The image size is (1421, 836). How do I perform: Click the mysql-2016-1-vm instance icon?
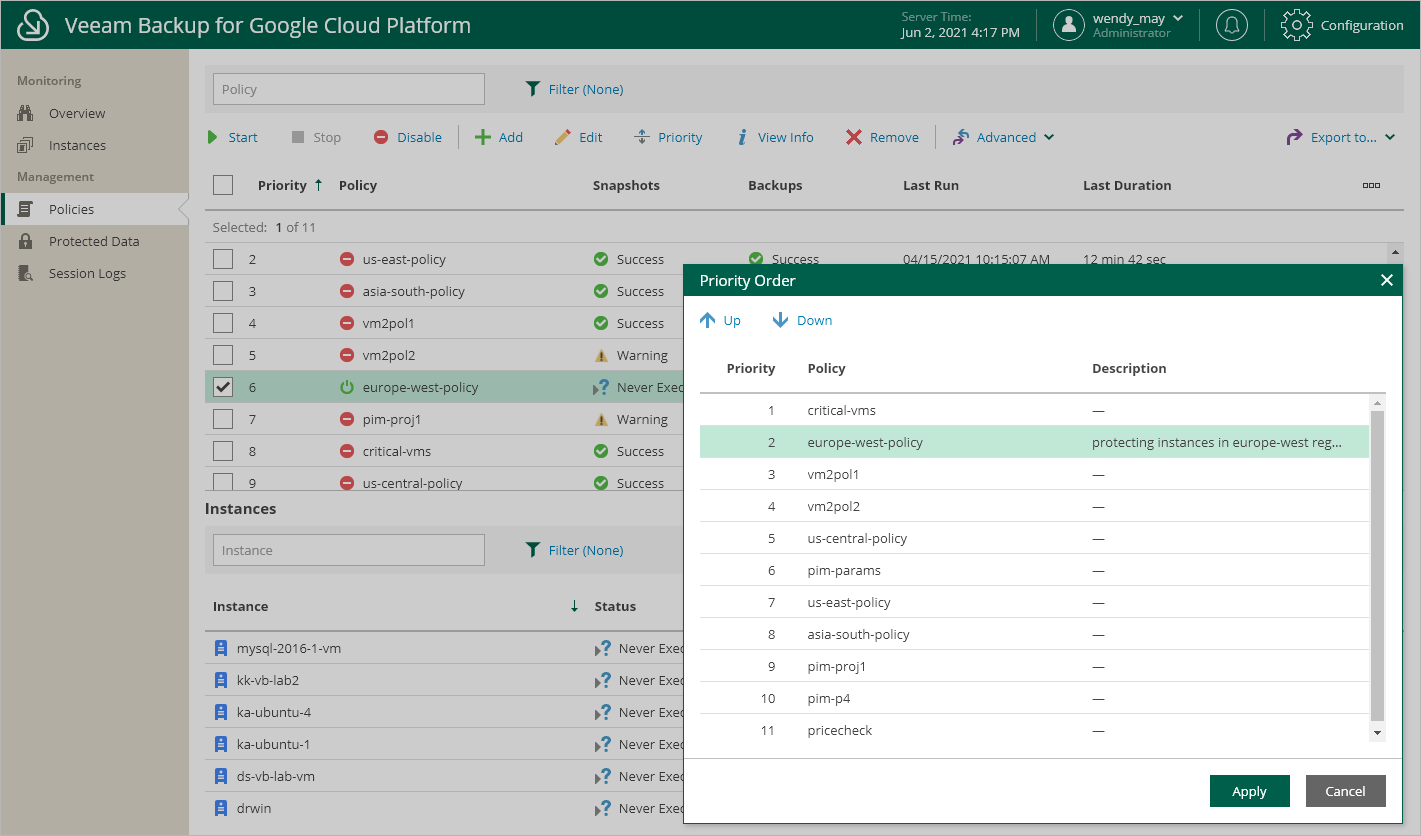[221, 648]
